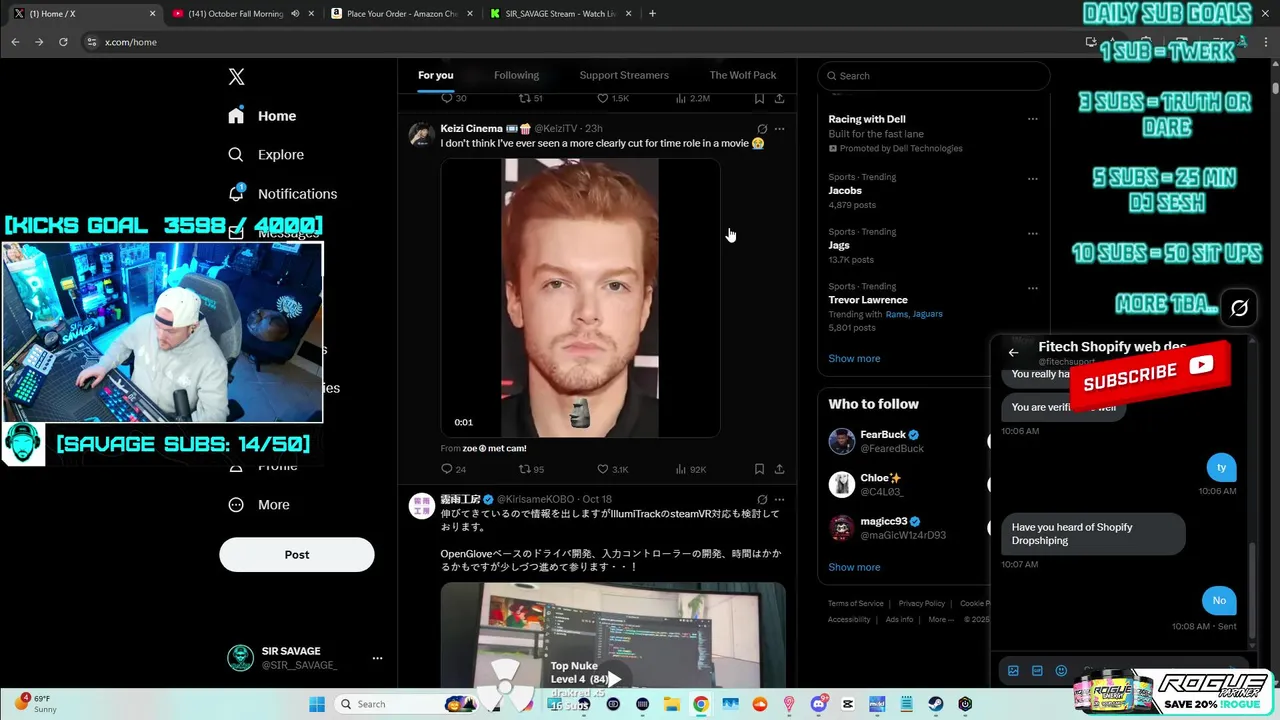Screen dimensions: 1280x720
Task: Open a new browser tab
Action: [x=652, y=14]
